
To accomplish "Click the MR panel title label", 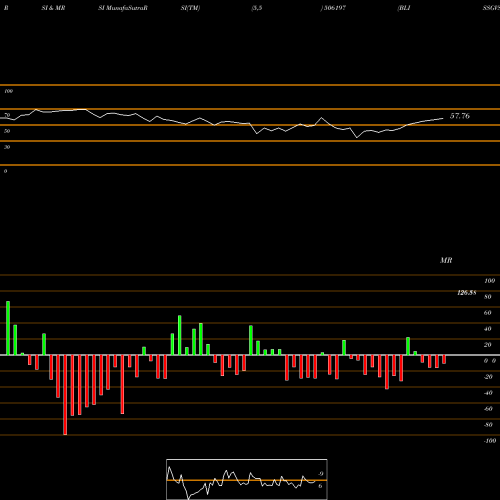I will click(446, 260).
